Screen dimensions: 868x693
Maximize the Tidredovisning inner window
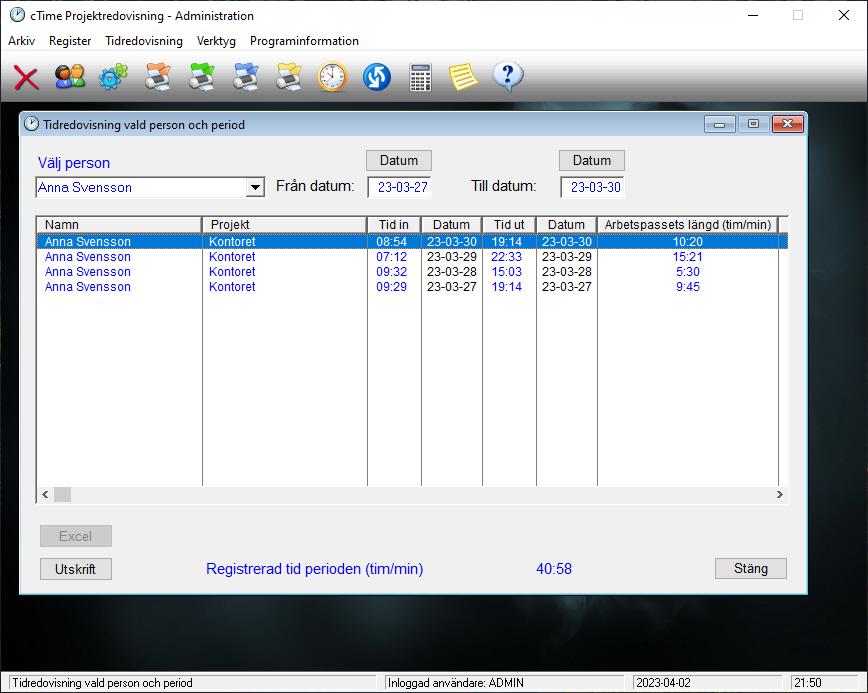[753, 124]
